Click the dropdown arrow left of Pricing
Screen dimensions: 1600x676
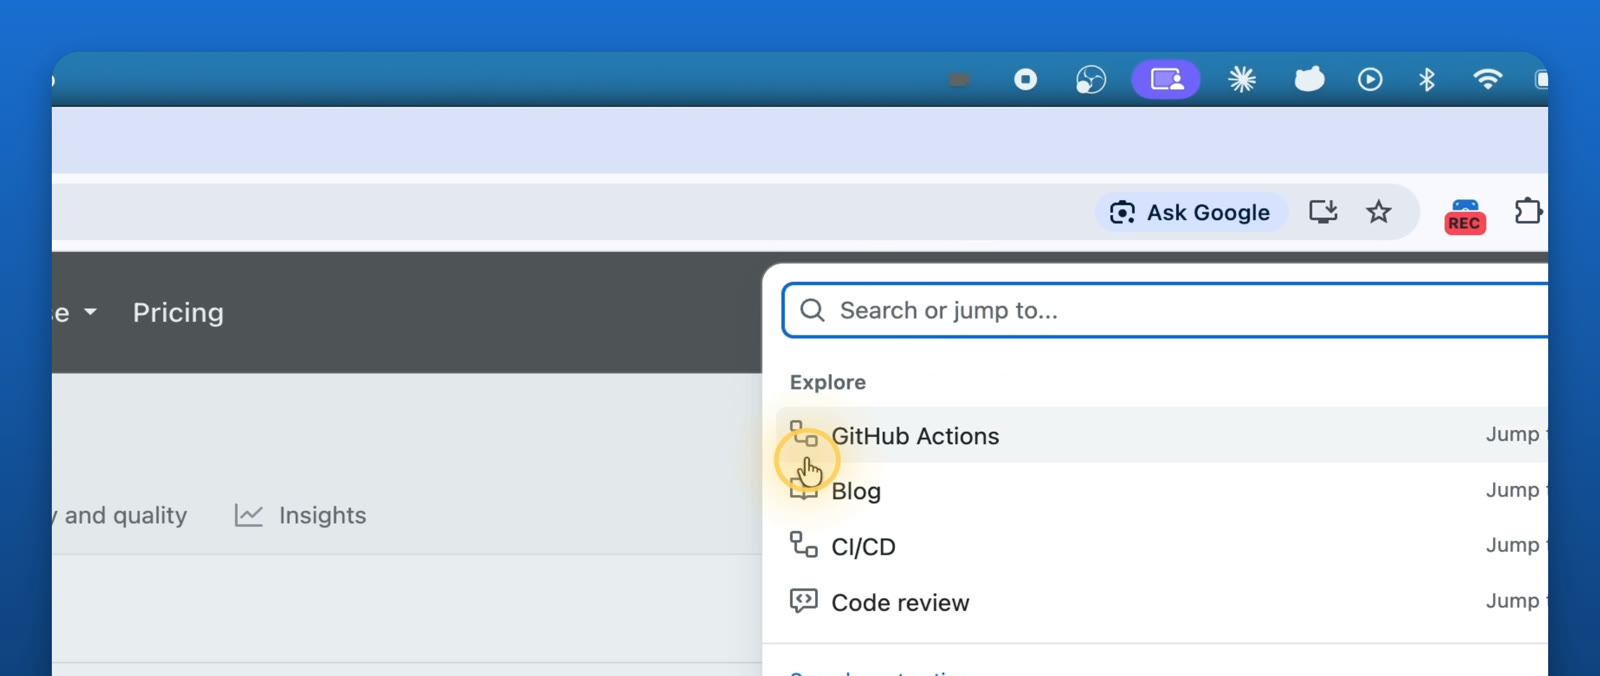(x=90, y=313)
